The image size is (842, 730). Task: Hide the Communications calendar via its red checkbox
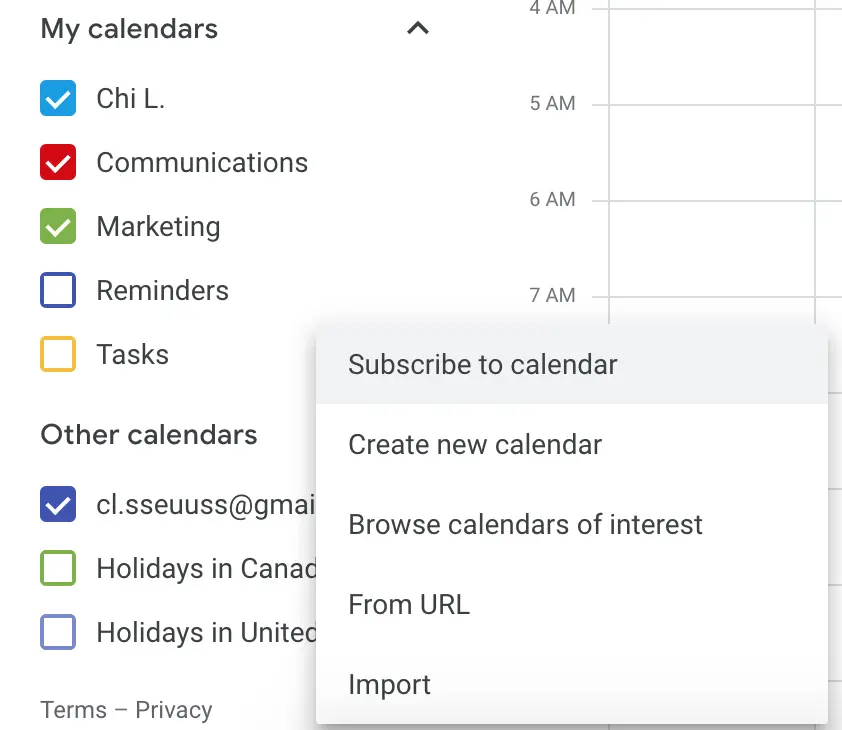point(58,163)
